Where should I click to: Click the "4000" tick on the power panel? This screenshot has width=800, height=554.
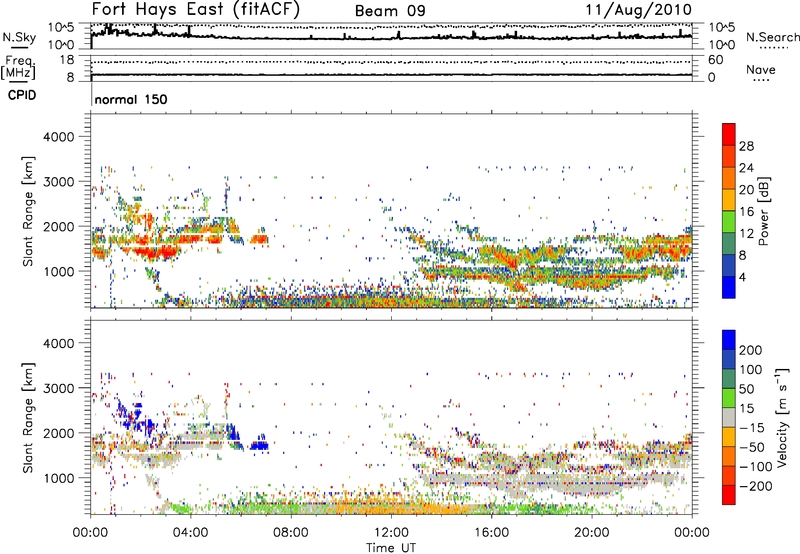pyautogui.click(x=59, y=137)
